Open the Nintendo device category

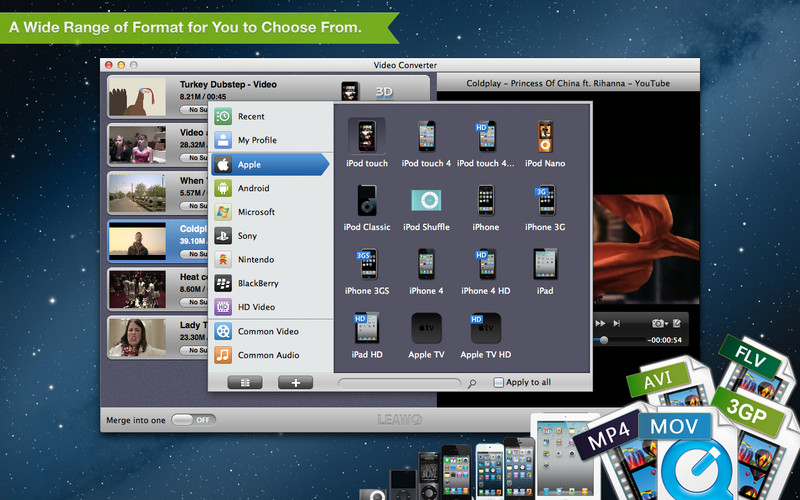[x=271, y=259]
